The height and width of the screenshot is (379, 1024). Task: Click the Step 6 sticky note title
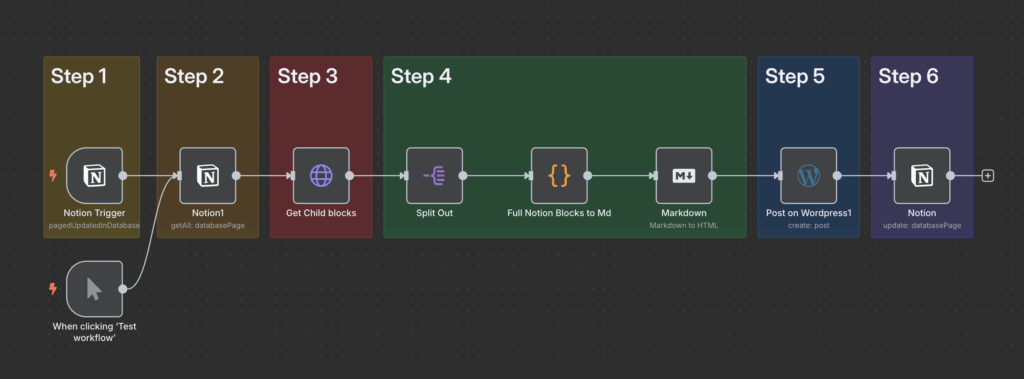[908, 76]
